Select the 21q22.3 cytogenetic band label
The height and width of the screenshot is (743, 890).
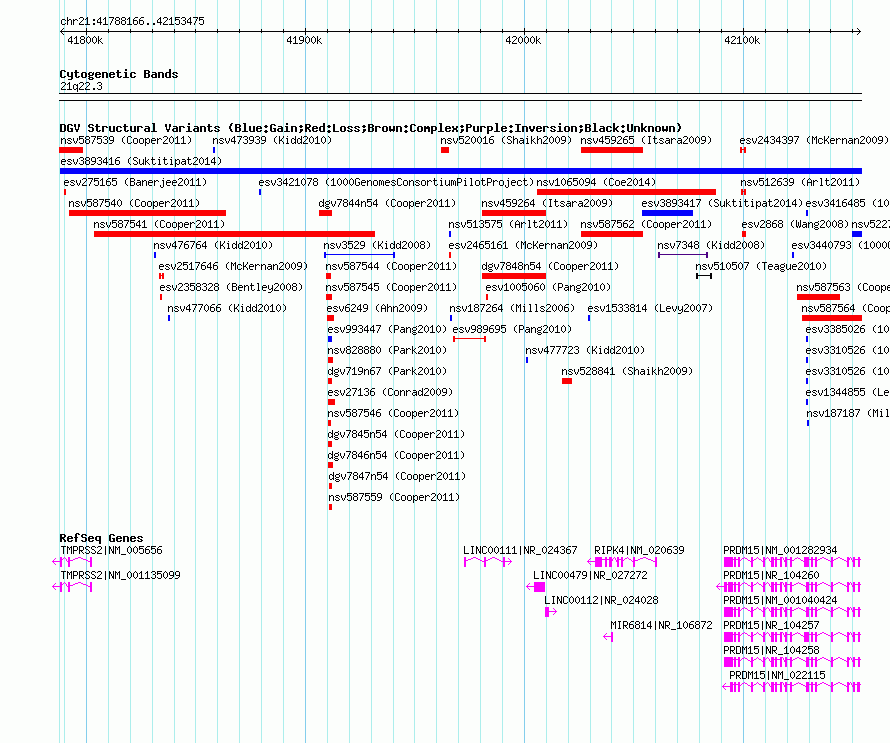coord(81,86)
